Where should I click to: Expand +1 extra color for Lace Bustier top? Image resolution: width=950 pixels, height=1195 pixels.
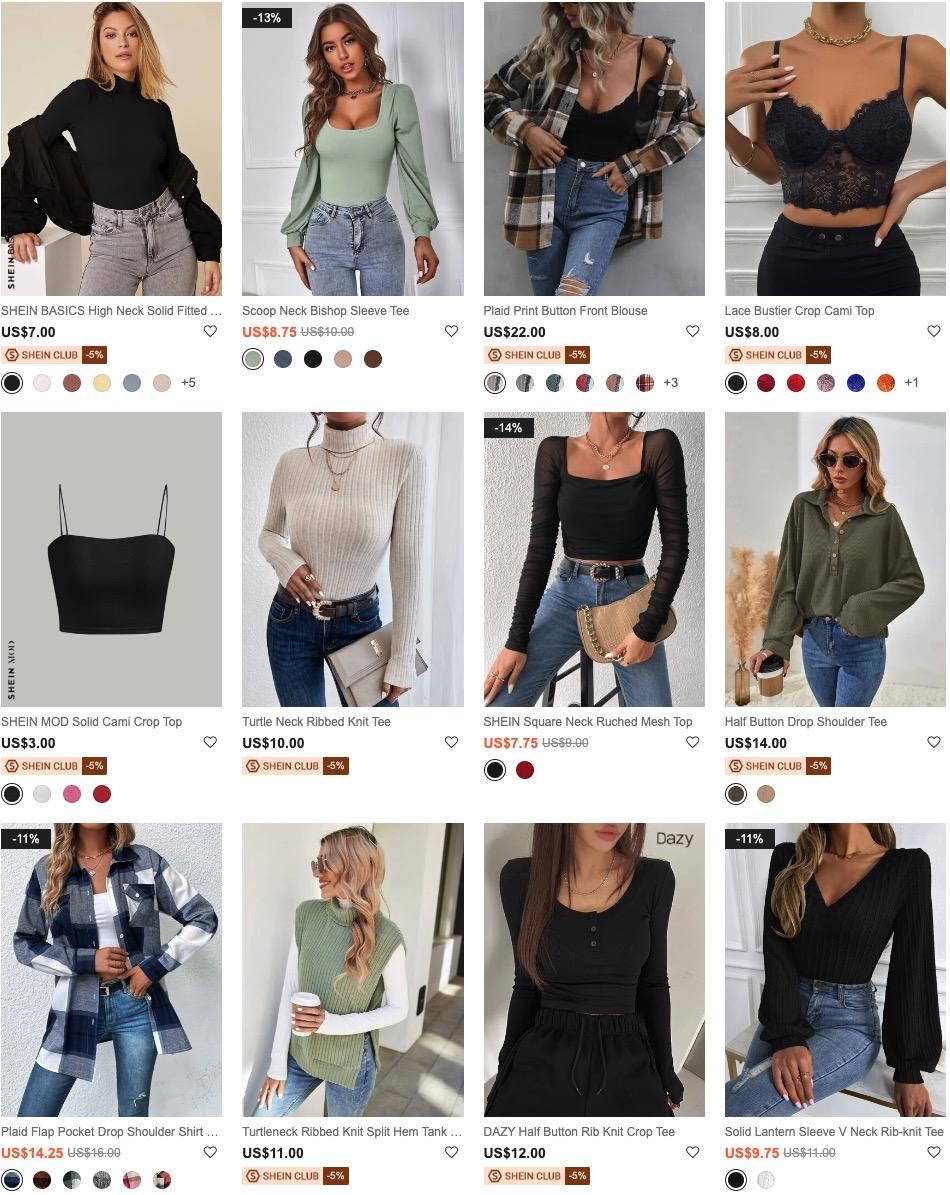pos(911,383)
